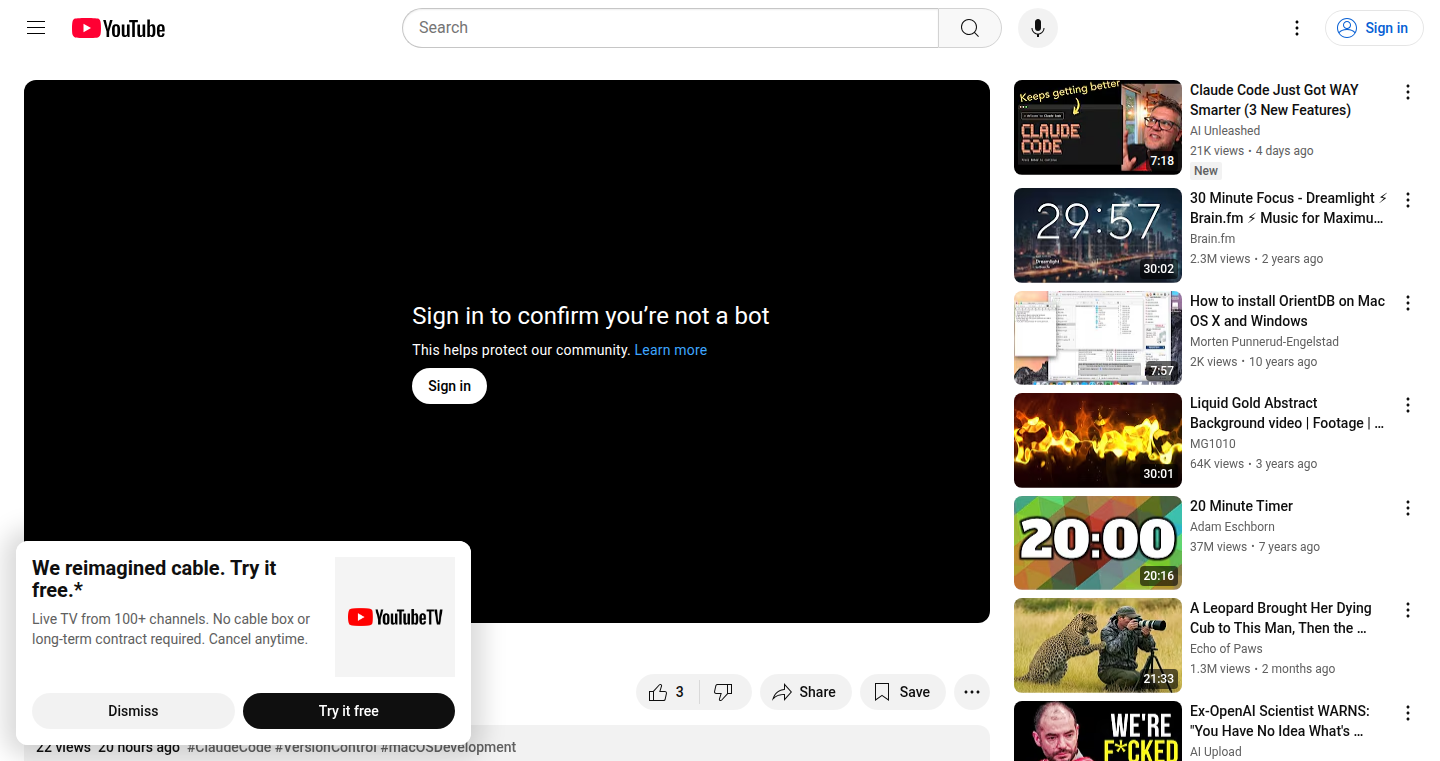
Task: Open the Liquid Gold Abstract thumbnail
Action: tap(1098, 440)
